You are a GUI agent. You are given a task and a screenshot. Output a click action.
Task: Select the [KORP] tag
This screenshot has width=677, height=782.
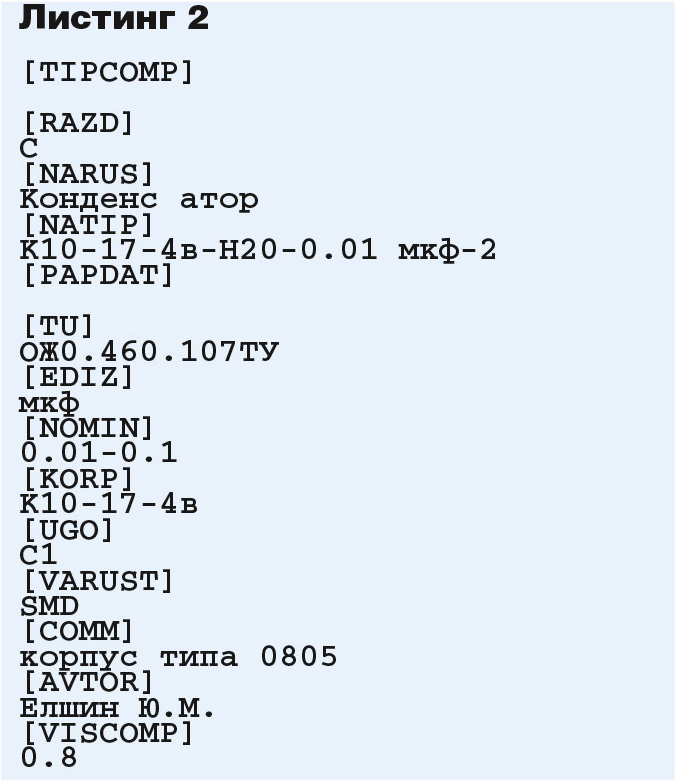tap(78, 479)
